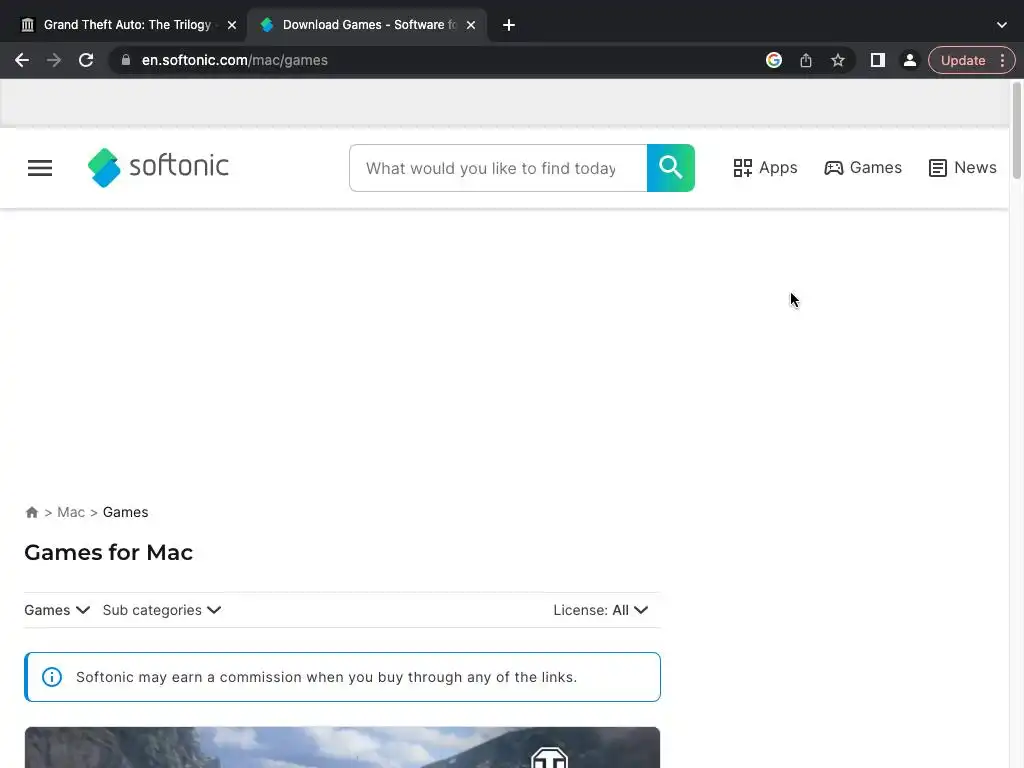
Task: Select the Download Games - Software tab
Action: [366, 25]
